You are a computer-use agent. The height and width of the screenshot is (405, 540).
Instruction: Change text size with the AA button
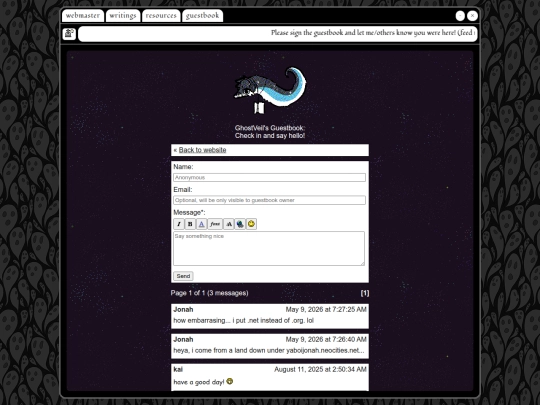pos(229,224)
